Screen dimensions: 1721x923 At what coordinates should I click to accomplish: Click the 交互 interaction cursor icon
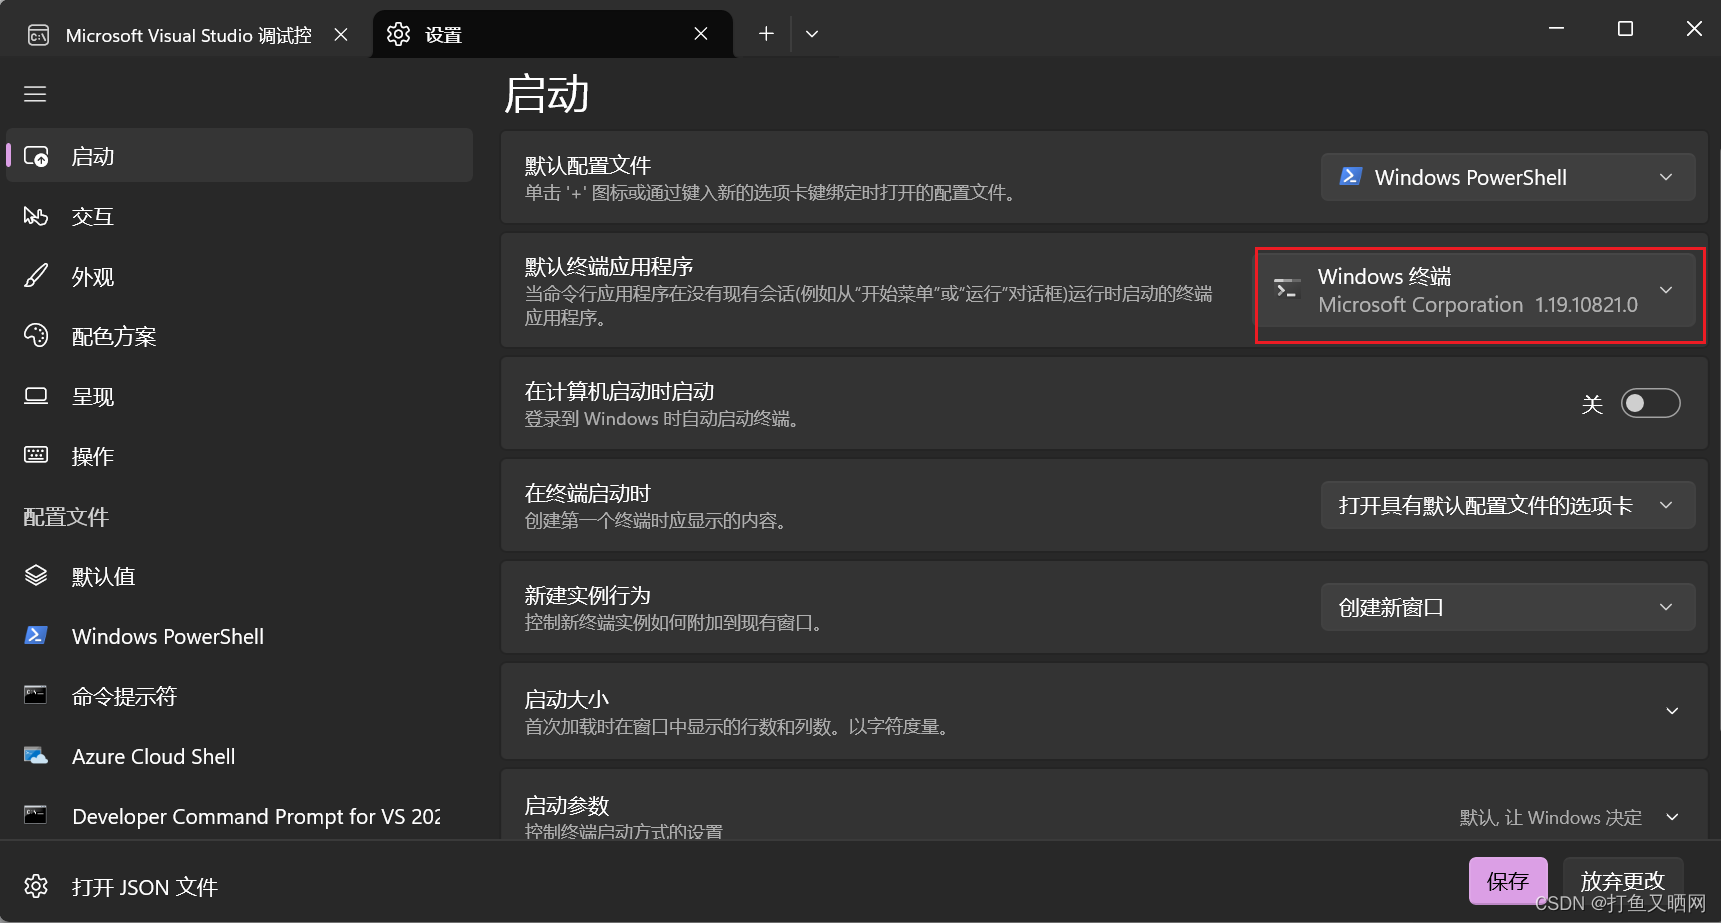tap(36, 217)
